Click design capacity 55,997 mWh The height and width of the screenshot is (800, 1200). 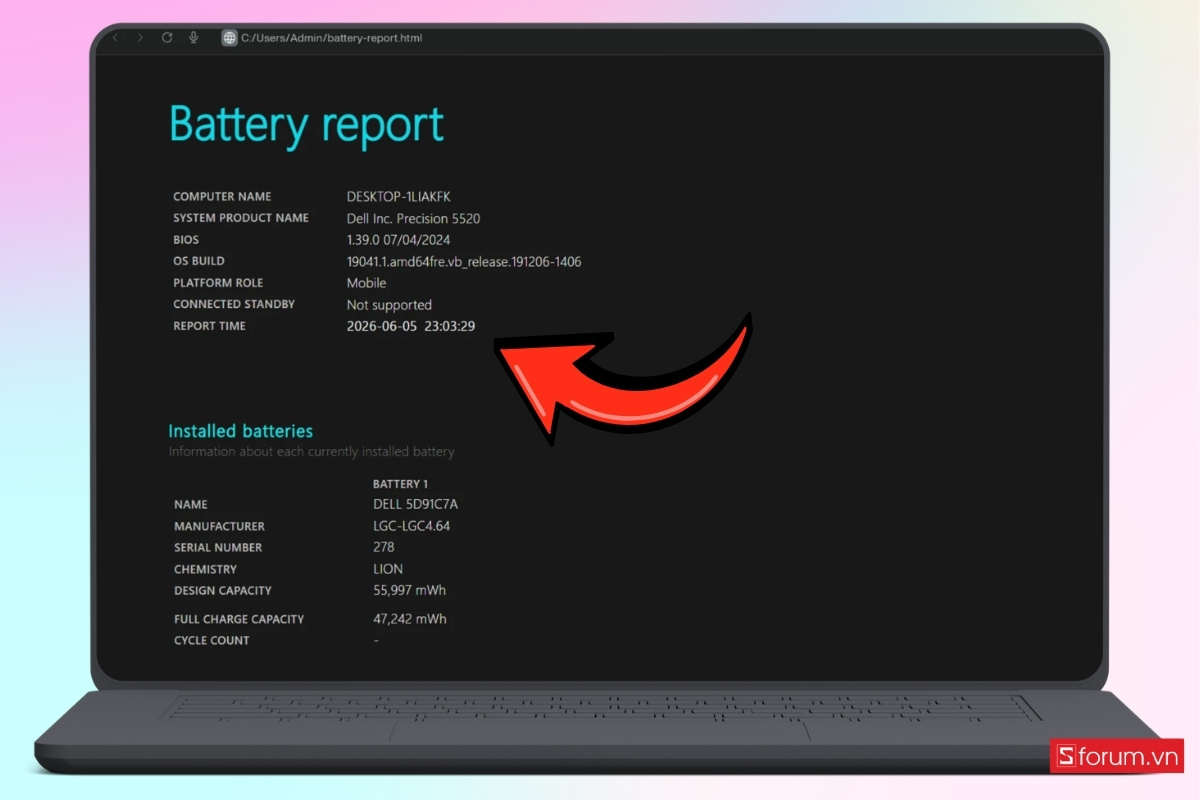pyautogui.click(x=410, y=591)
